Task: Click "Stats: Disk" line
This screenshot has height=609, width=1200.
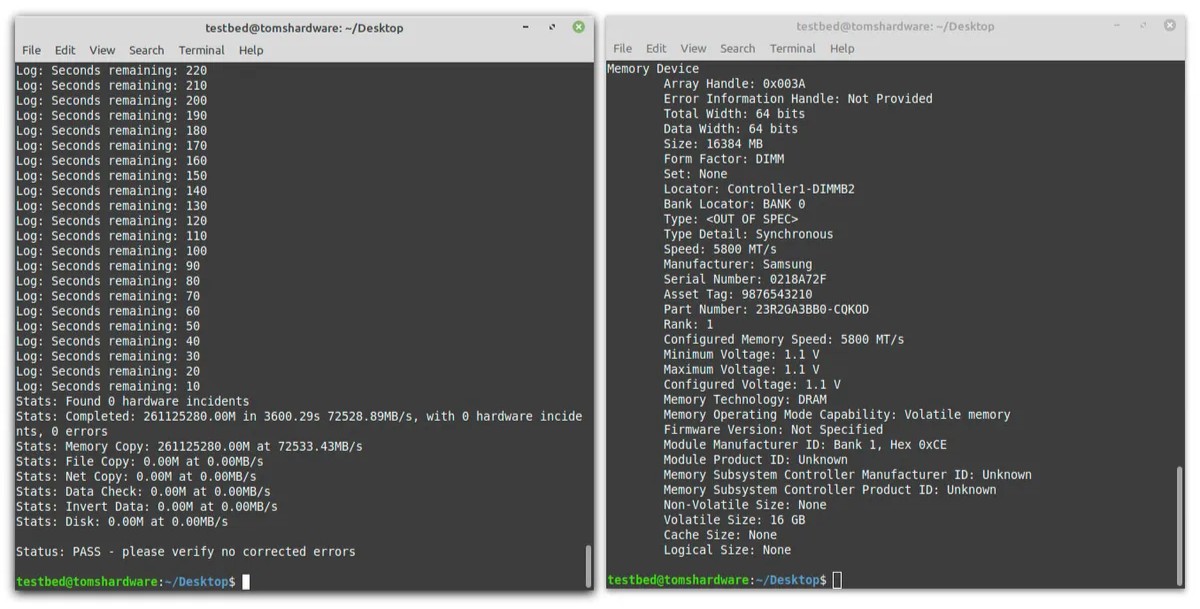Action: point(122,521)
